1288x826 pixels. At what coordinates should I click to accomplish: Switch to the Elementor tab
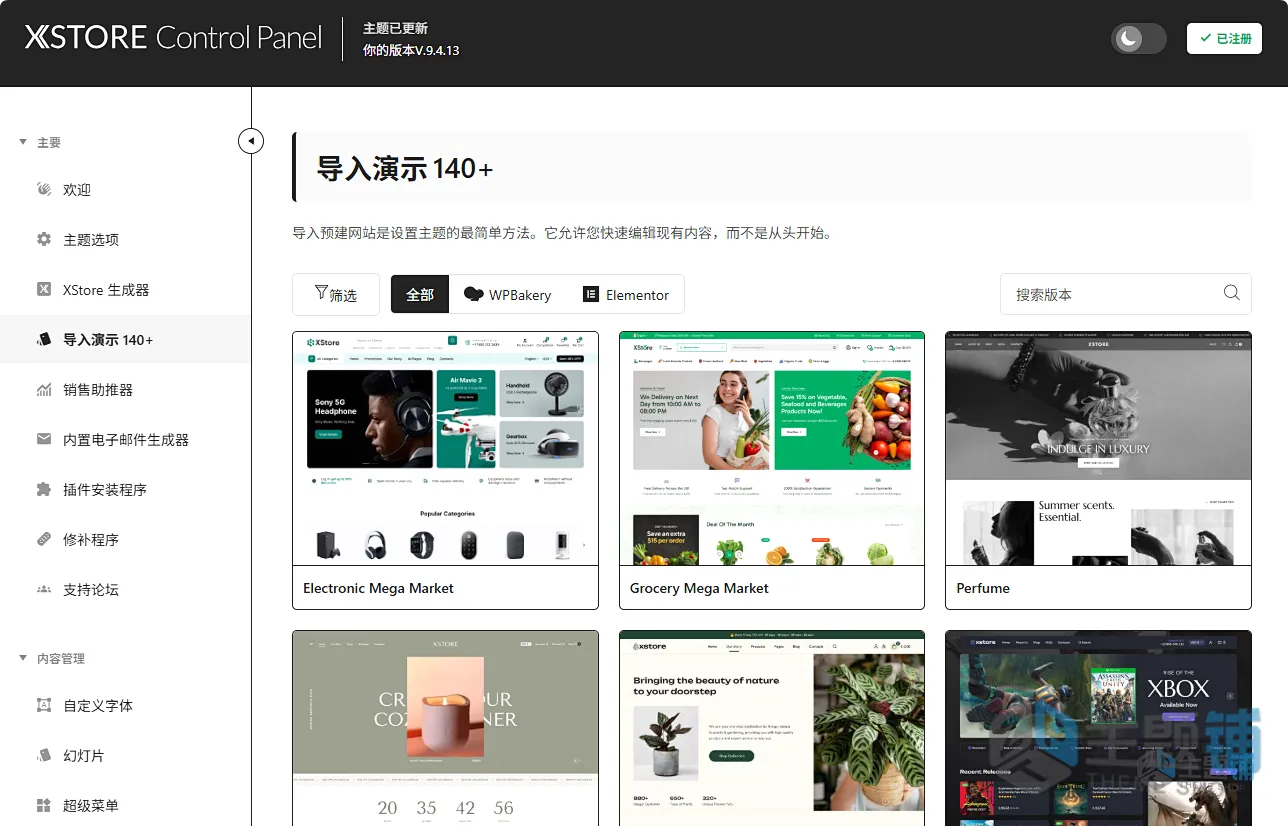pyautogui.click(x=626, y=294)
